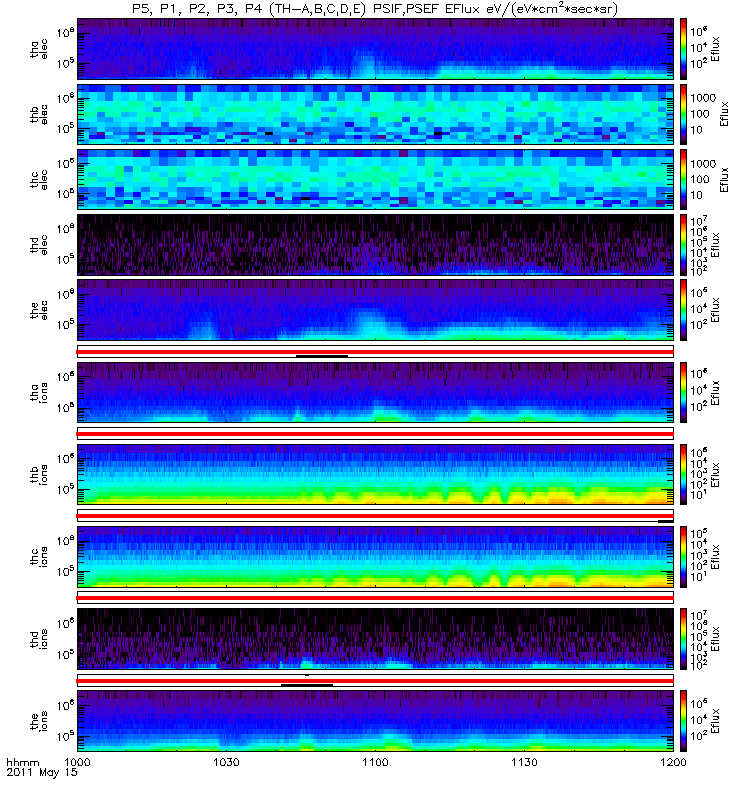750x800 pixels.
Task: Select the thc ions spectrogram panel
Action: 376,557
